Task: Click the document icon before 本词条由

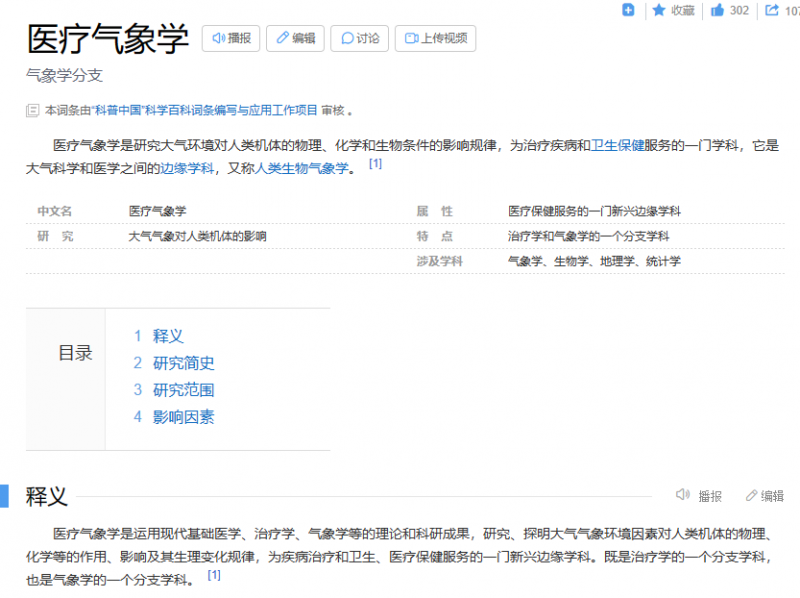Action: click(33, 110)
